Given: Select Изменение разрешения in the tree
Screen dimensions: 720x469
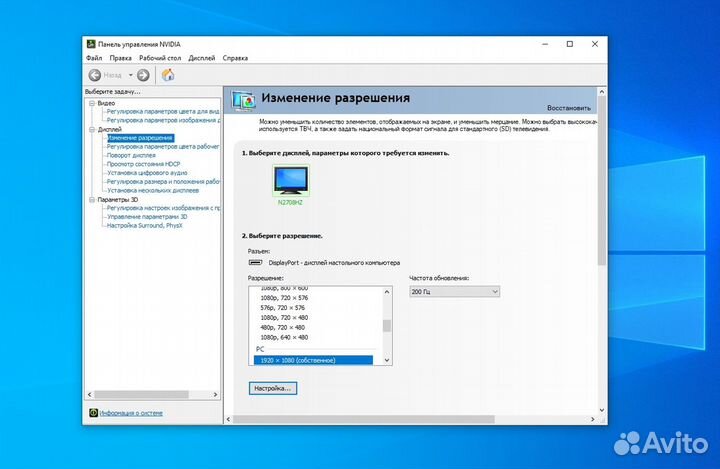Looking at the screenshot, I should pos(140,138).
